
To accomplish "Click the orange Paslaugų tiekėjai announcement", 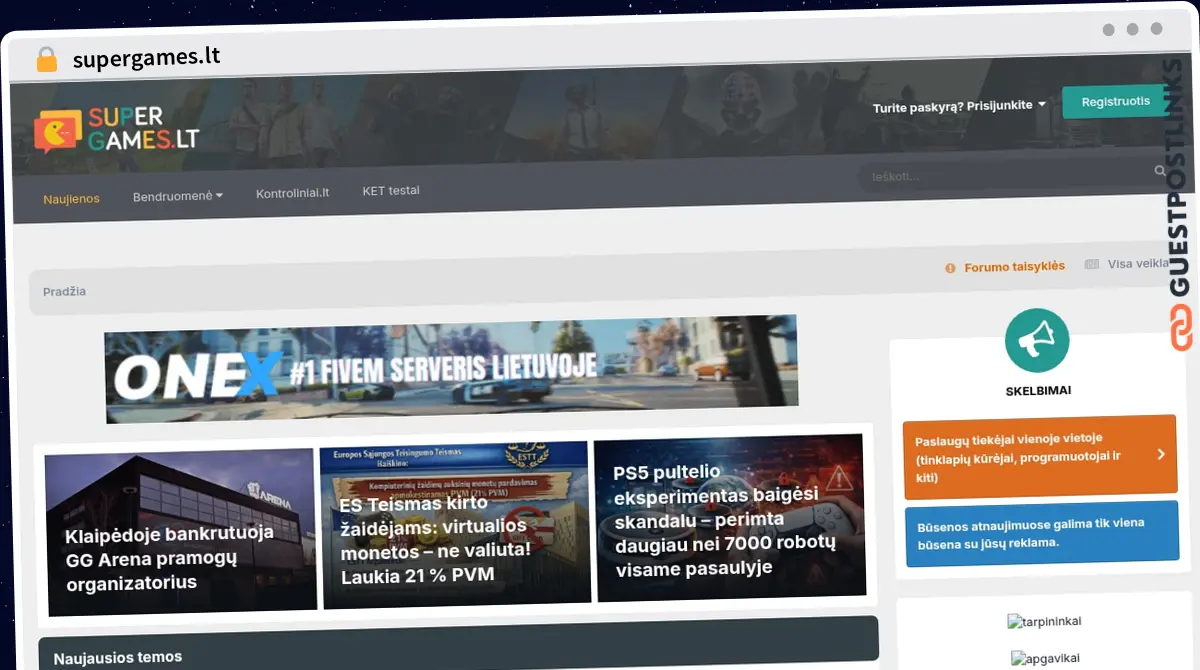I will point(1039,456).
